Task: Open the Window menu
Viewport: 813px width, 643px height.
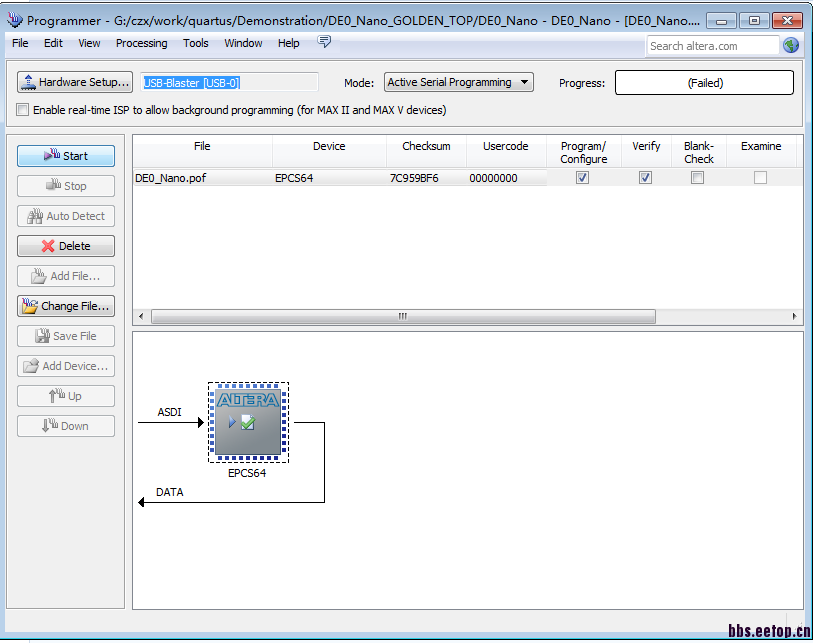Action: [243, 43]
